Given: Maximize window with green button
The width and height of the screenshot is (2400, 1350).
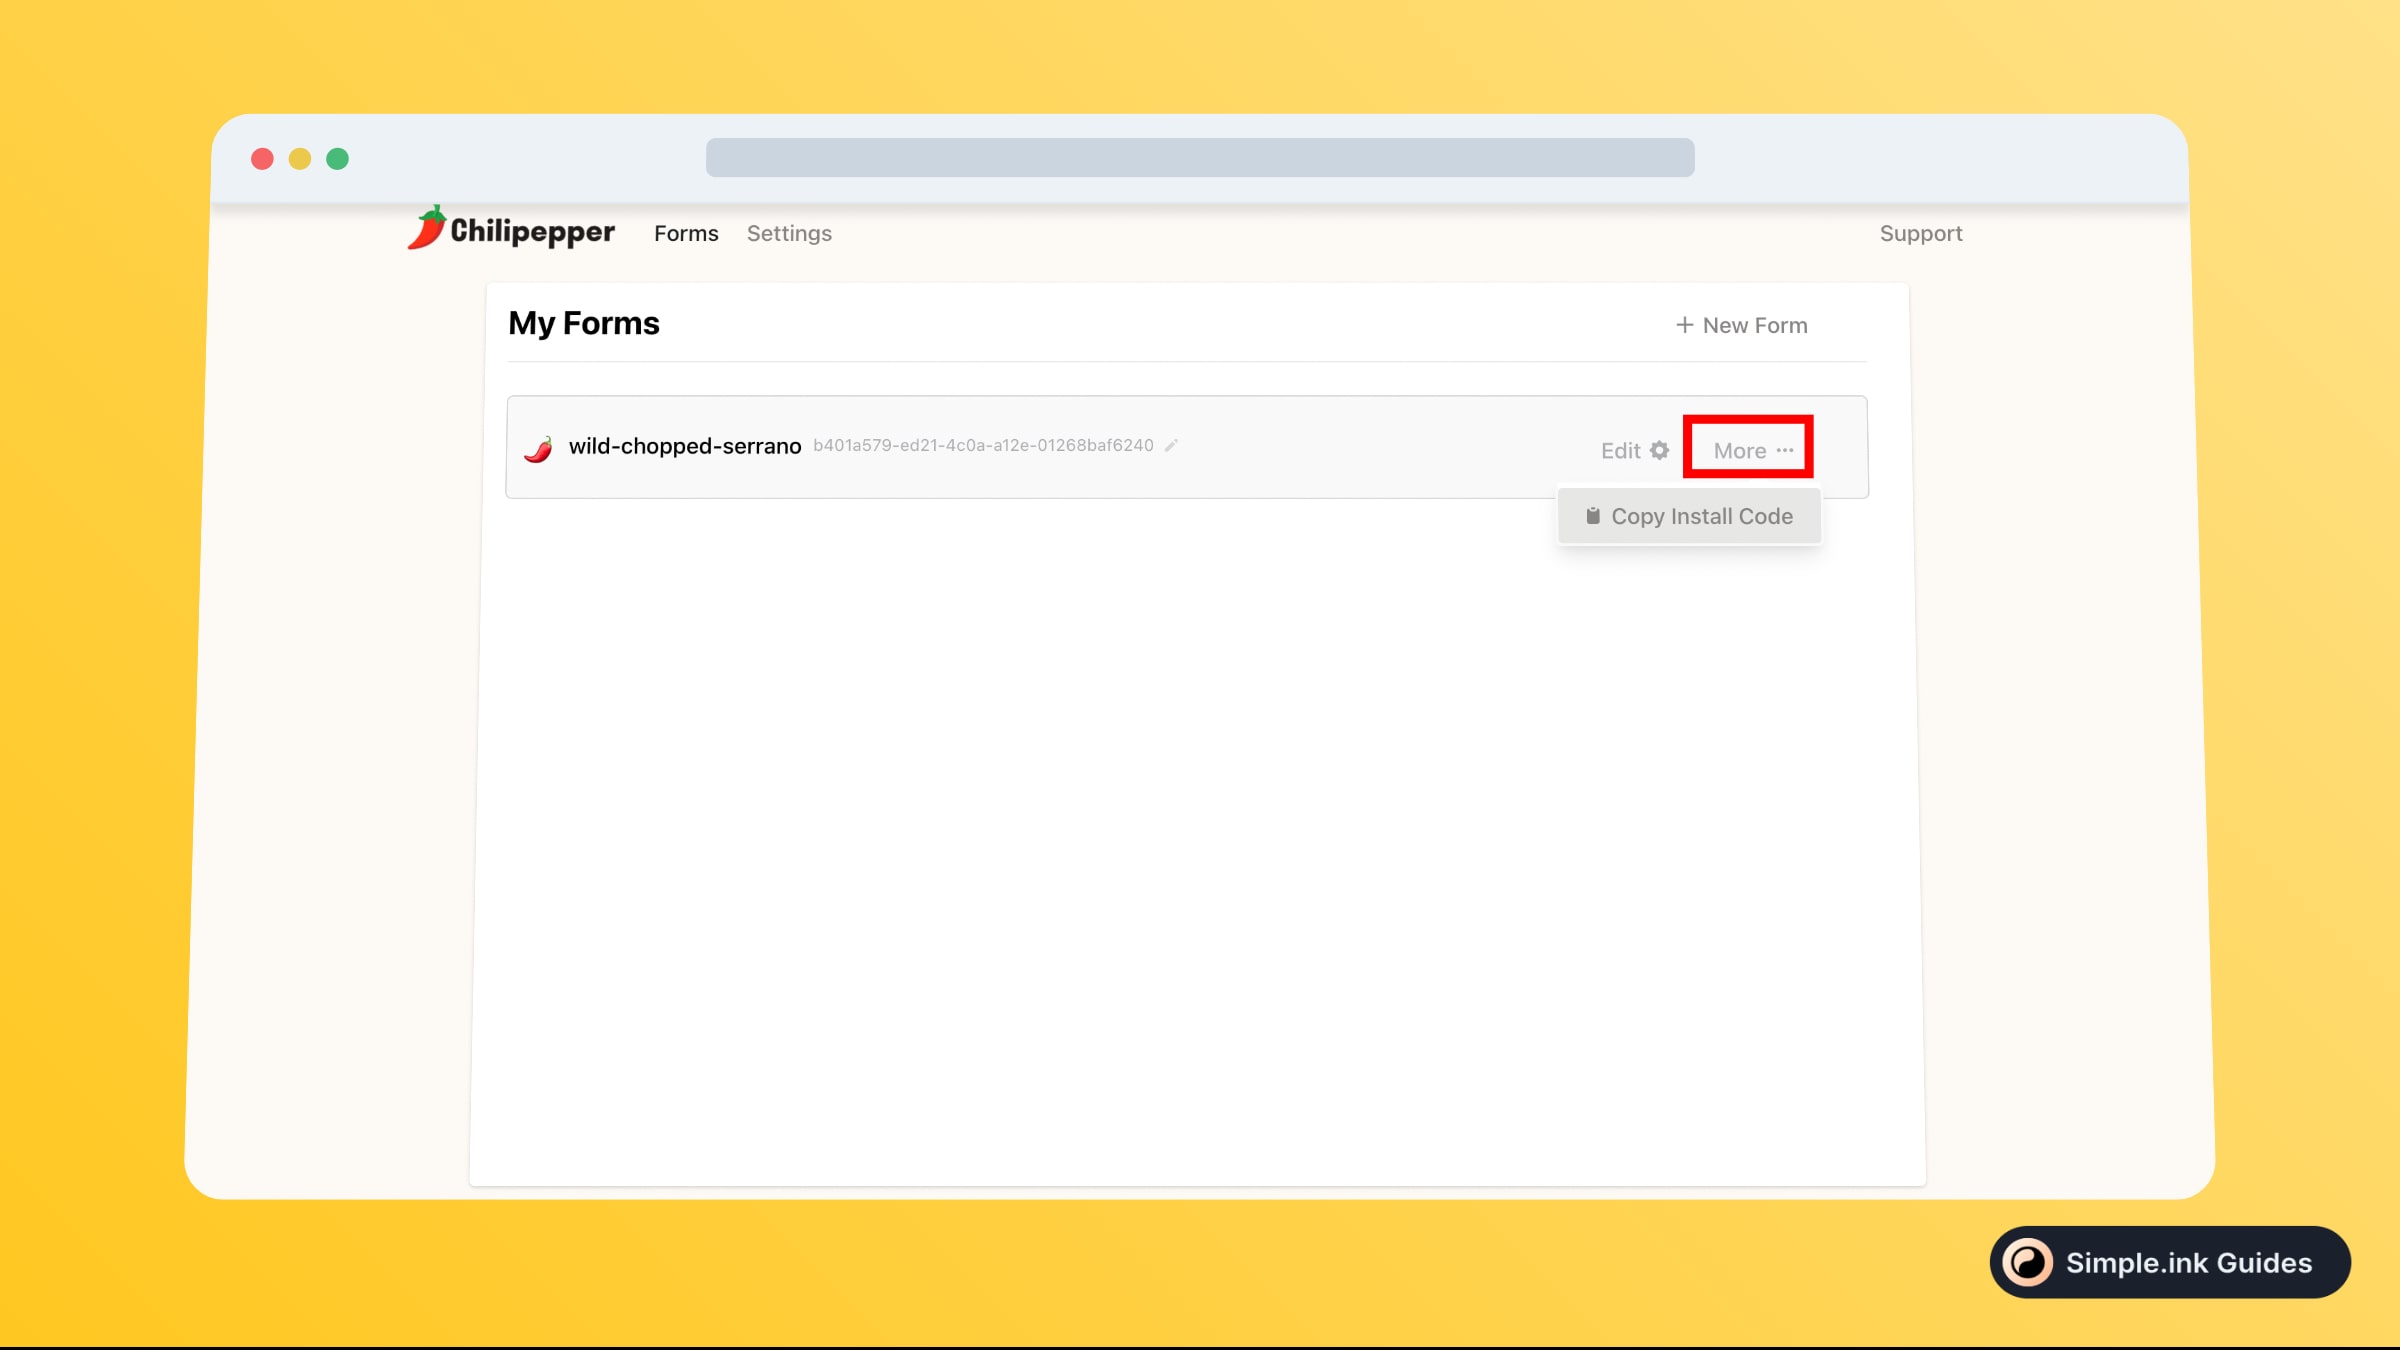Looking at the screenshot, I should point(338,159).
